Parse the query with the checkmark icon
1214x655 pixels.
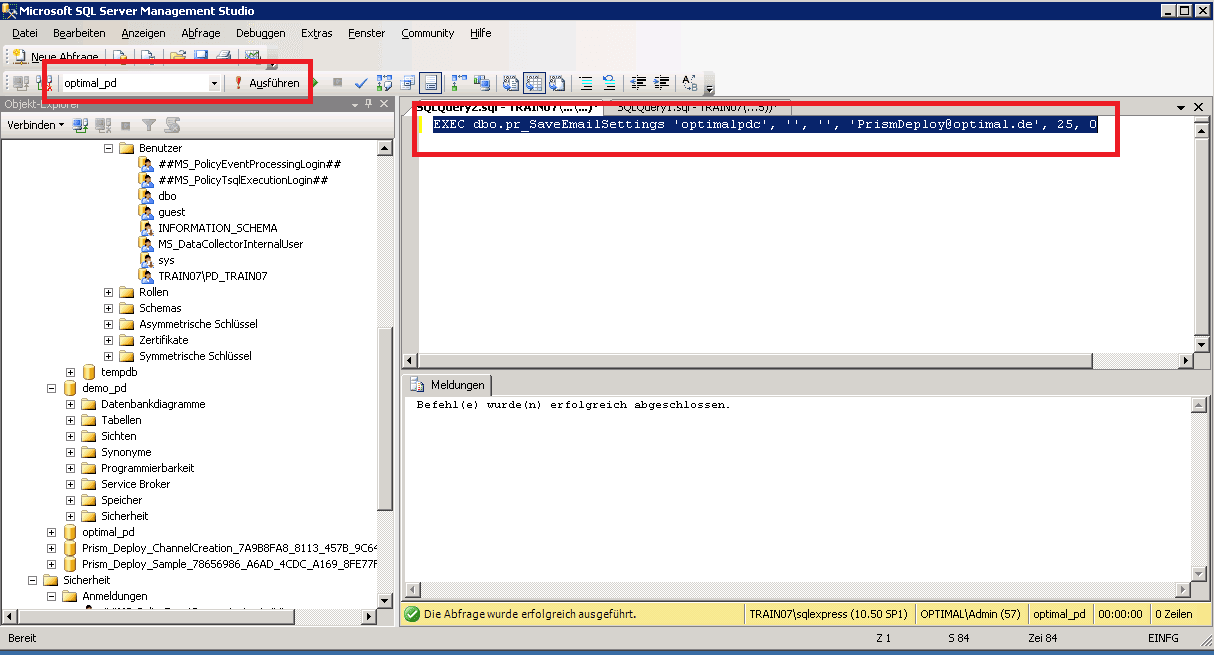pos(360,83)
